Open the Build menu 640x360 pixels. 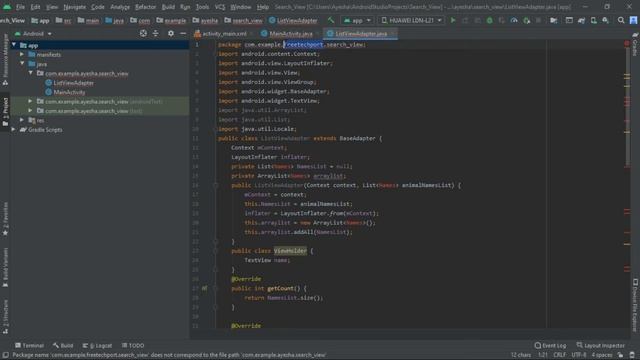click(x=168, y=7)
